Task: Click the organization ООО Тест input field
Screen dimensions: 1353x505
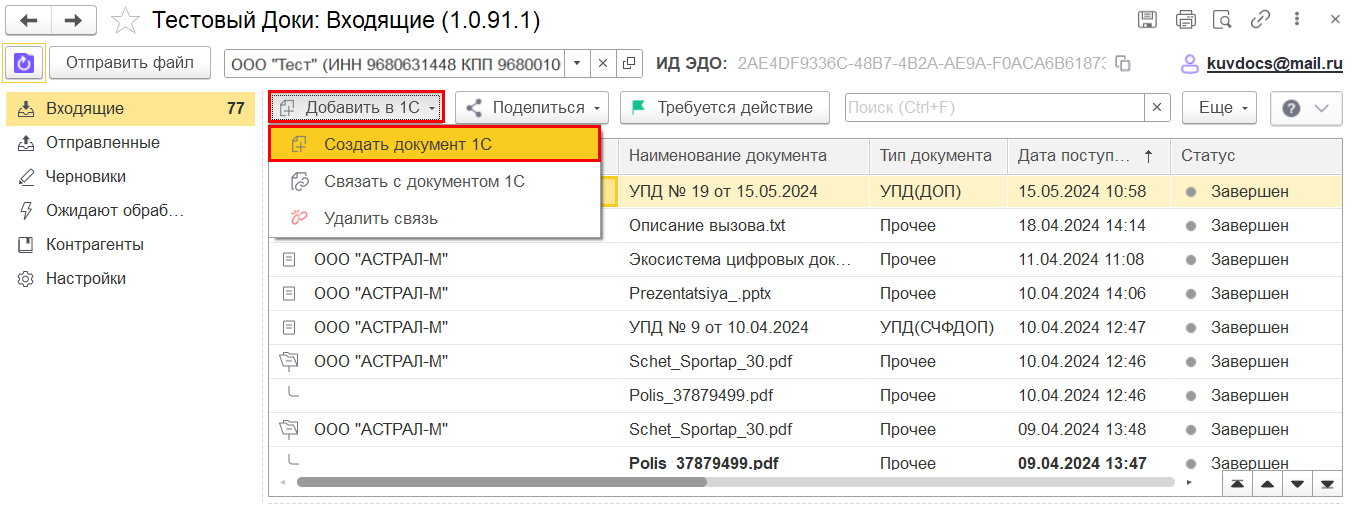Action: pyautogui.click(x=394, y=63)
